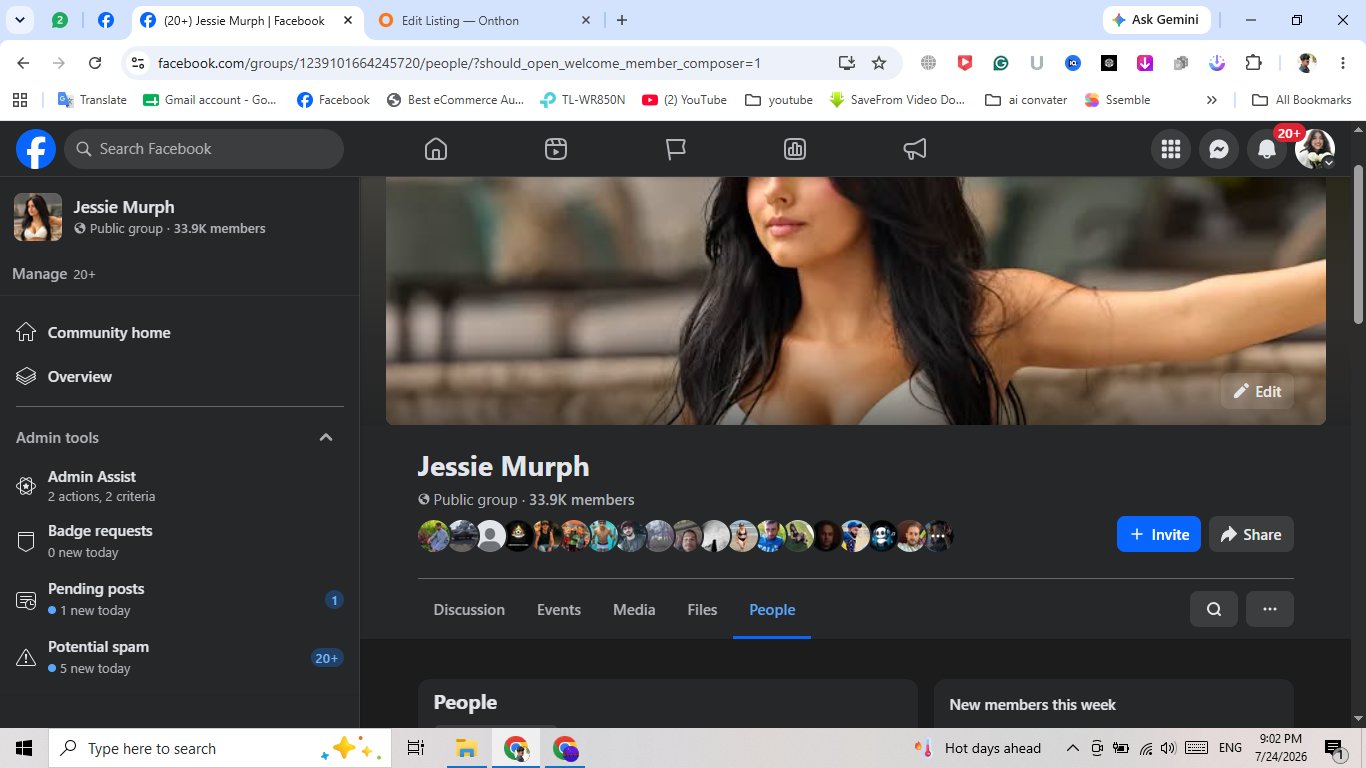
Task: Switch to the Events tab
Action: tap(559, 610)
